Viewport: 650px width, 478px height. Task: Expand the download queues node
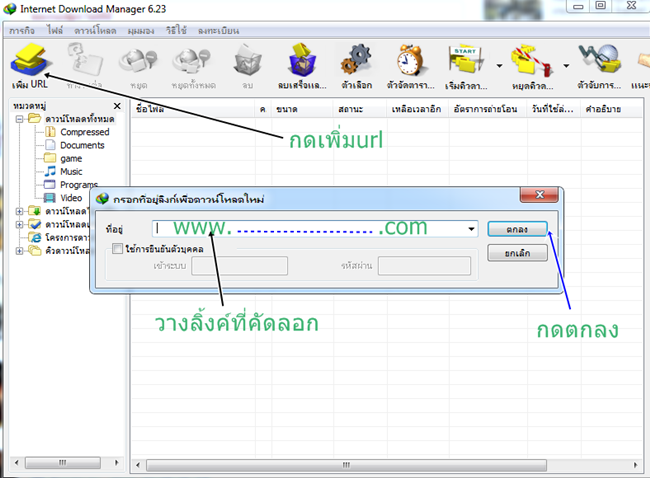coord(19,251)
